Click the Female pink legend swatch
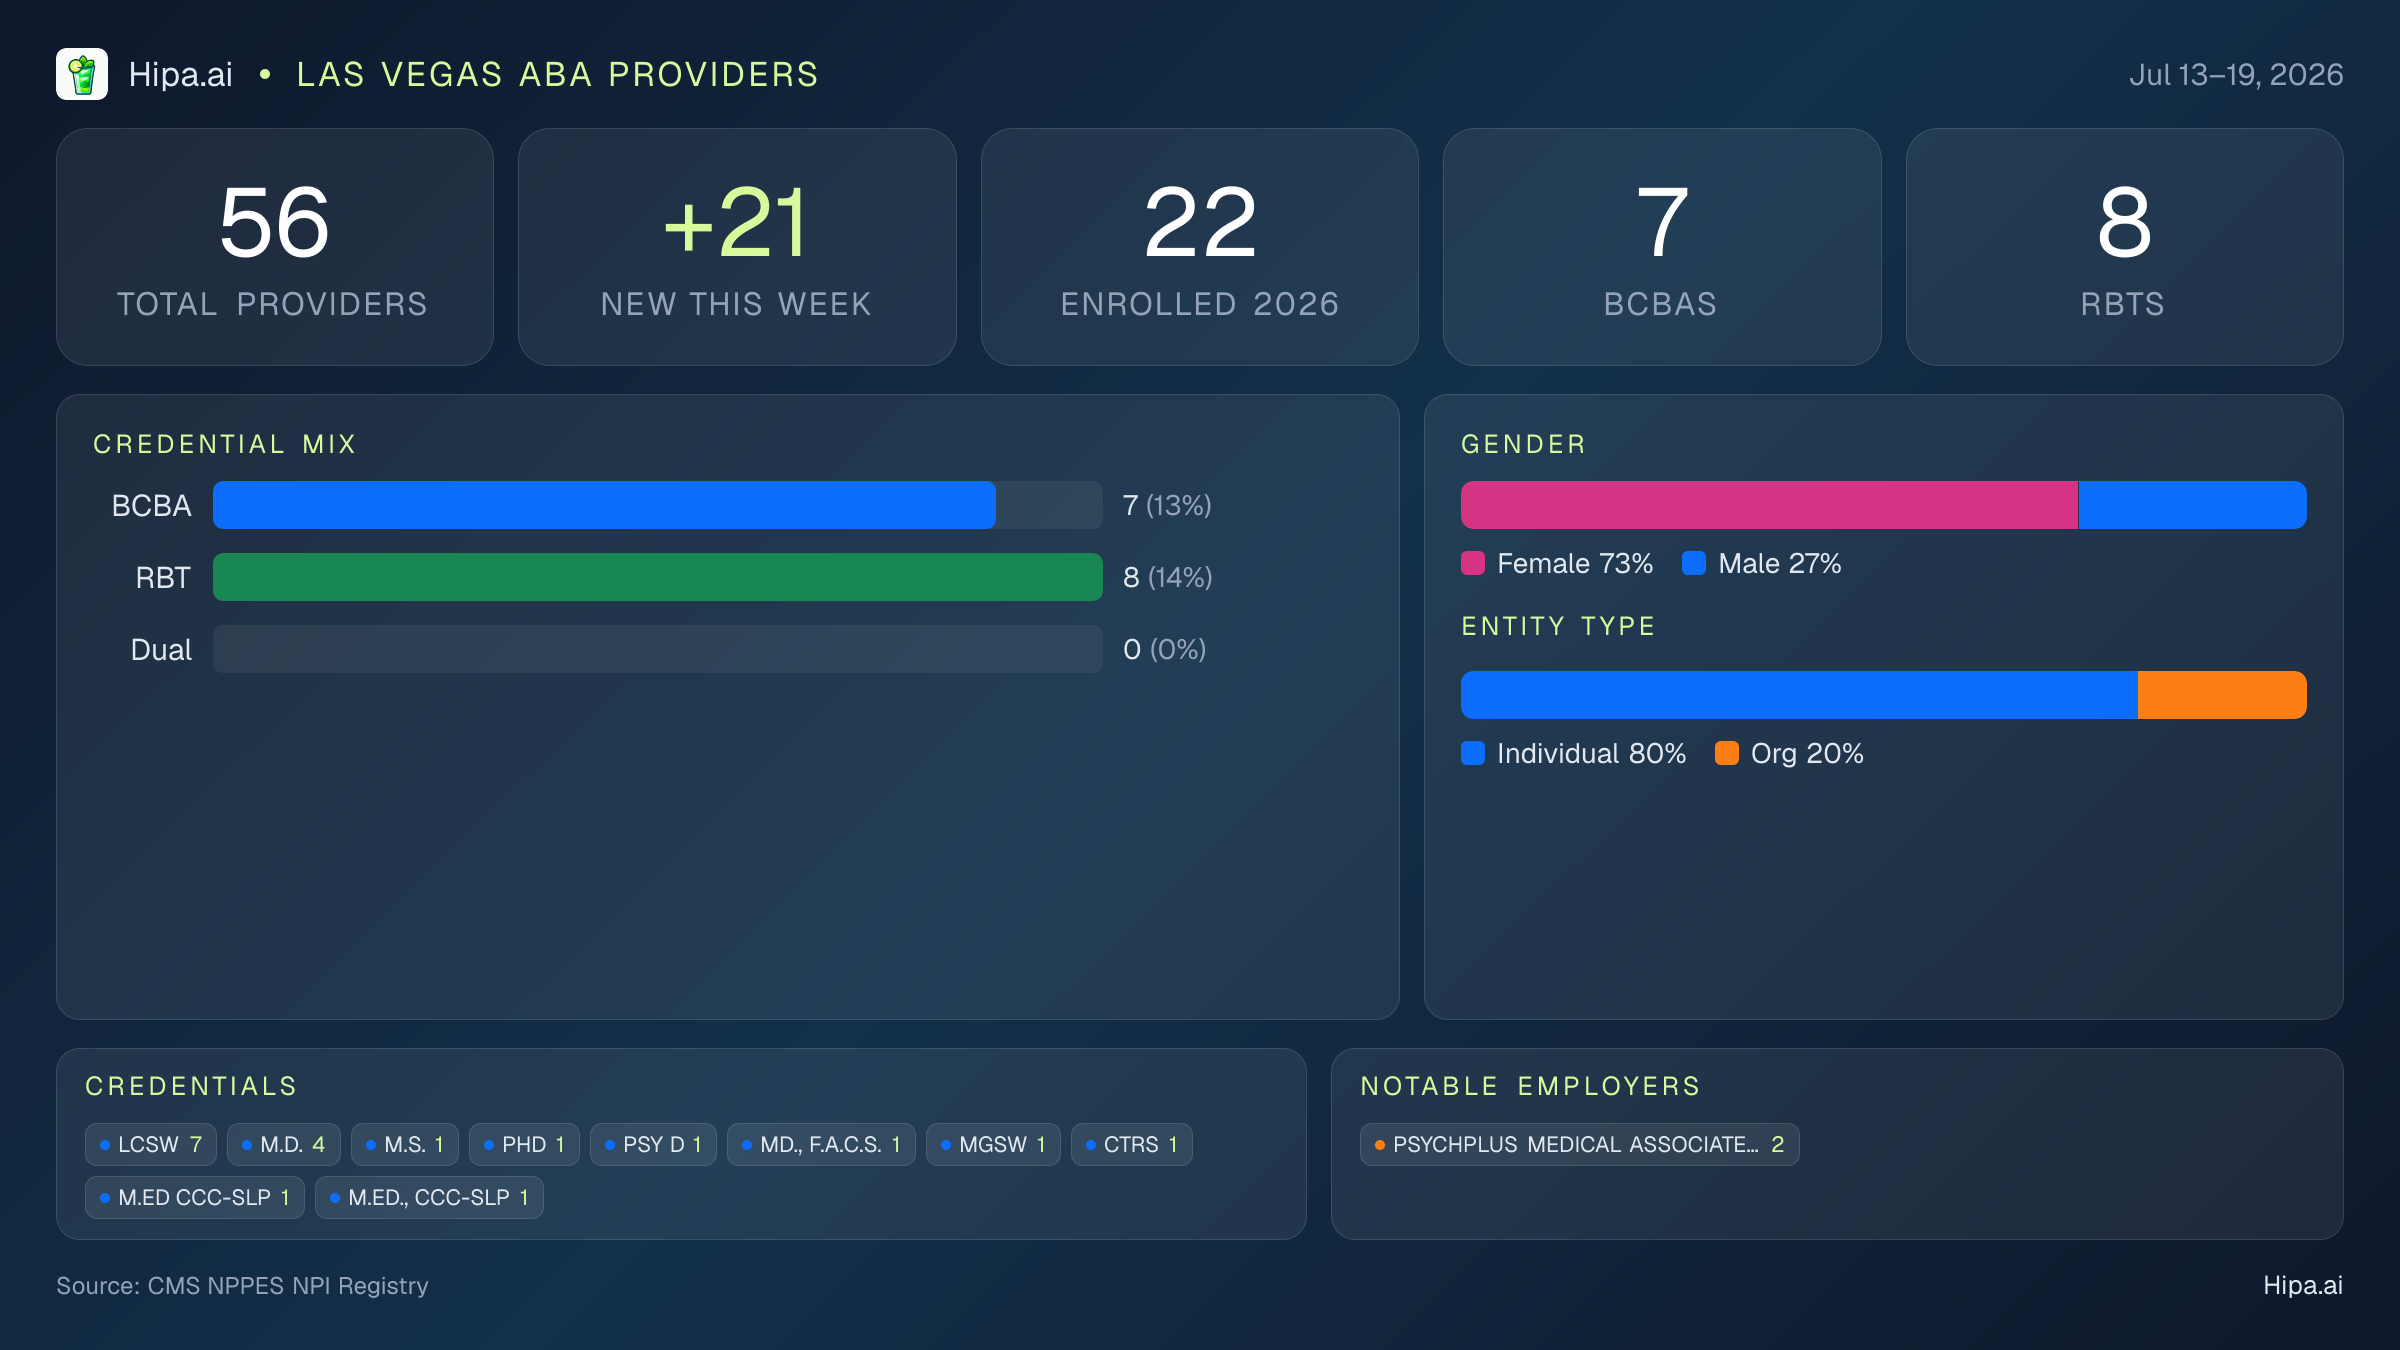The width and height of the screenshot is (2400, 1350). tap(1473, 563)
